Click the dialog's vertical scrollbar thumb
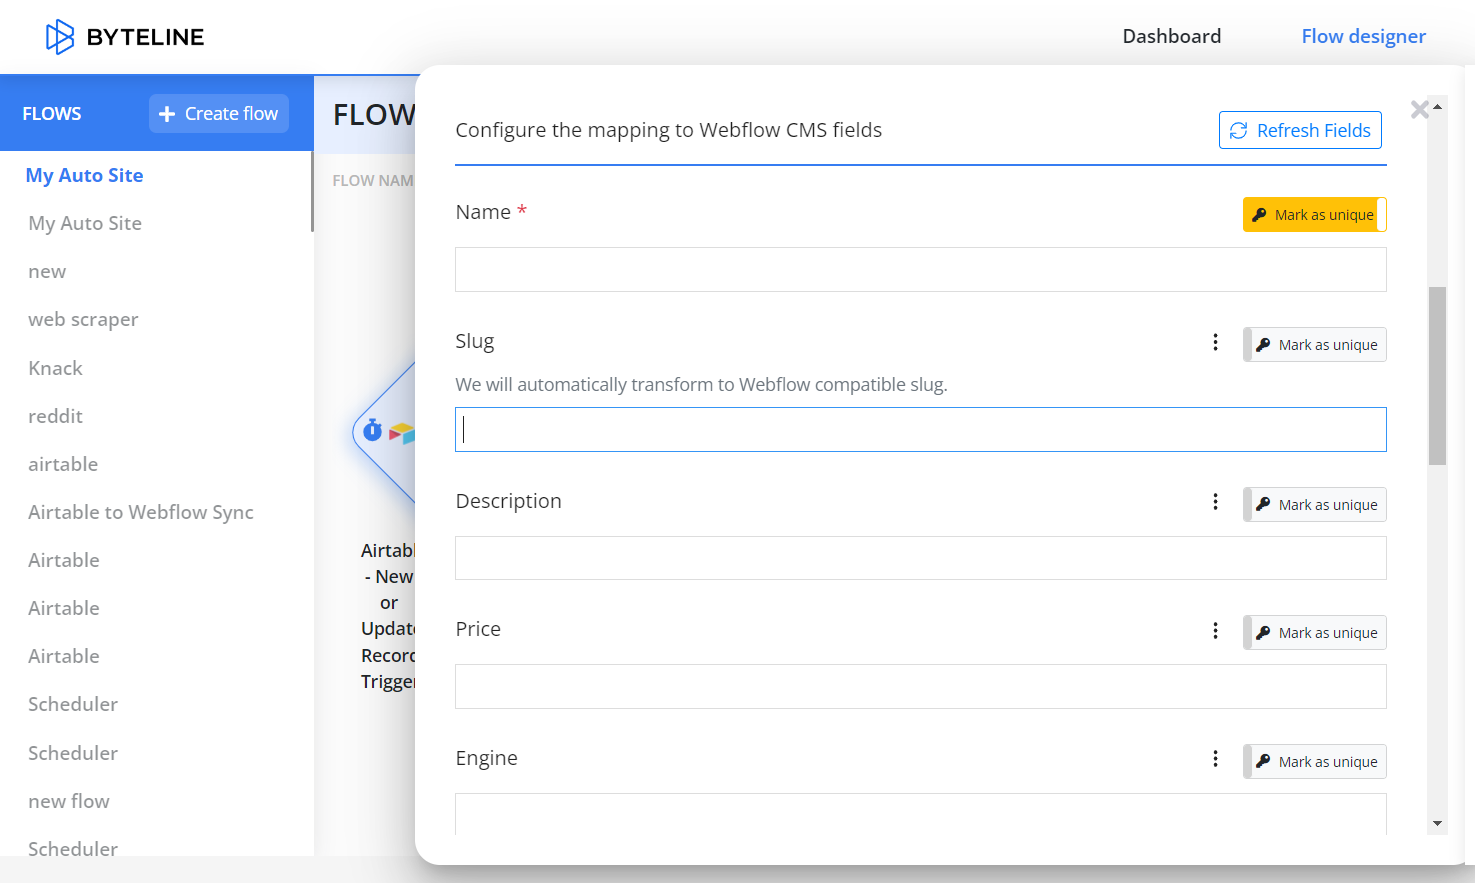The width and height of the screenshot is (1475, 883). (1437, 376)
